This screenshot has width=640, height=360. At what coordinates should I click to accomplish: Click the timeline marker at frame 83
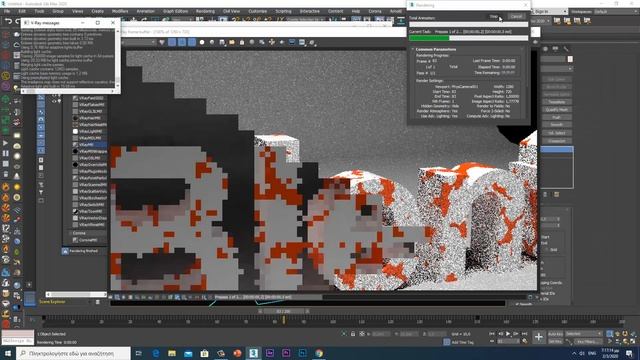(284, 321)
